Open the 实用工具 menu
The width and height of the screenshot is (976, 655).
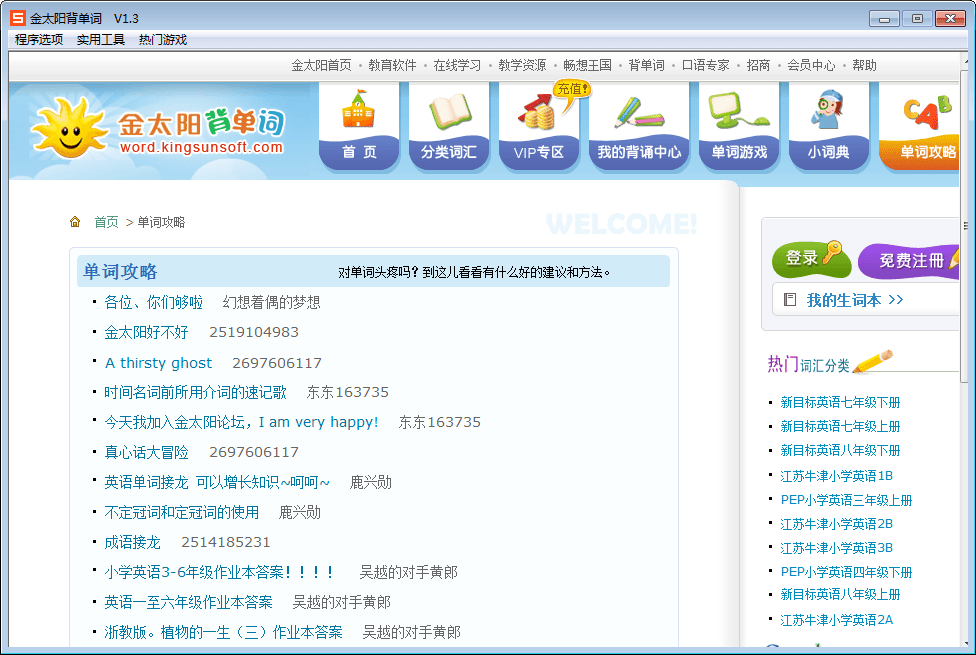tap(101, 40)
